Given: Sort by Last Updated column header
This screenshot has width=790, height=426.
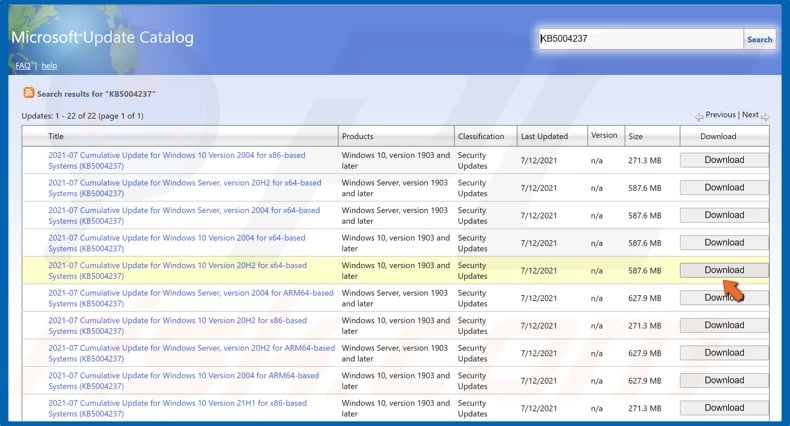Looking at the screenshot, I should [544, 136].
